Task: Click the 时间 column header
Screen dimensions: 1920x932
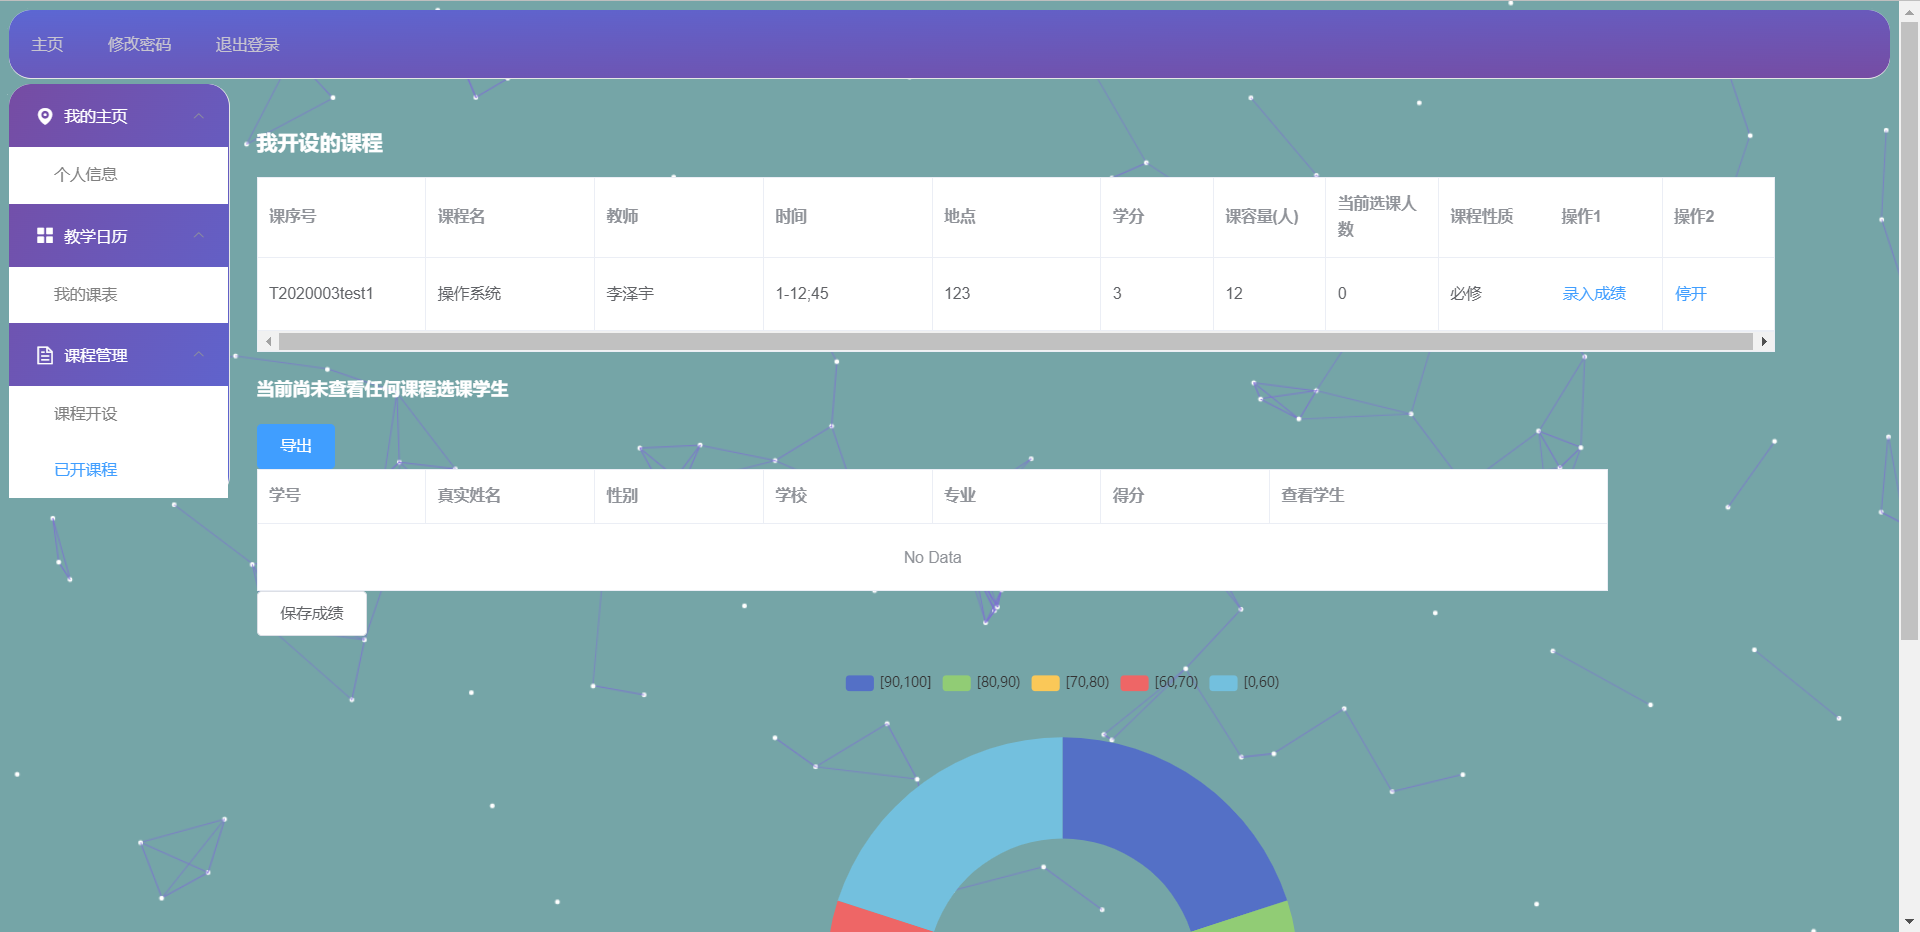Action: click(848, 217)
